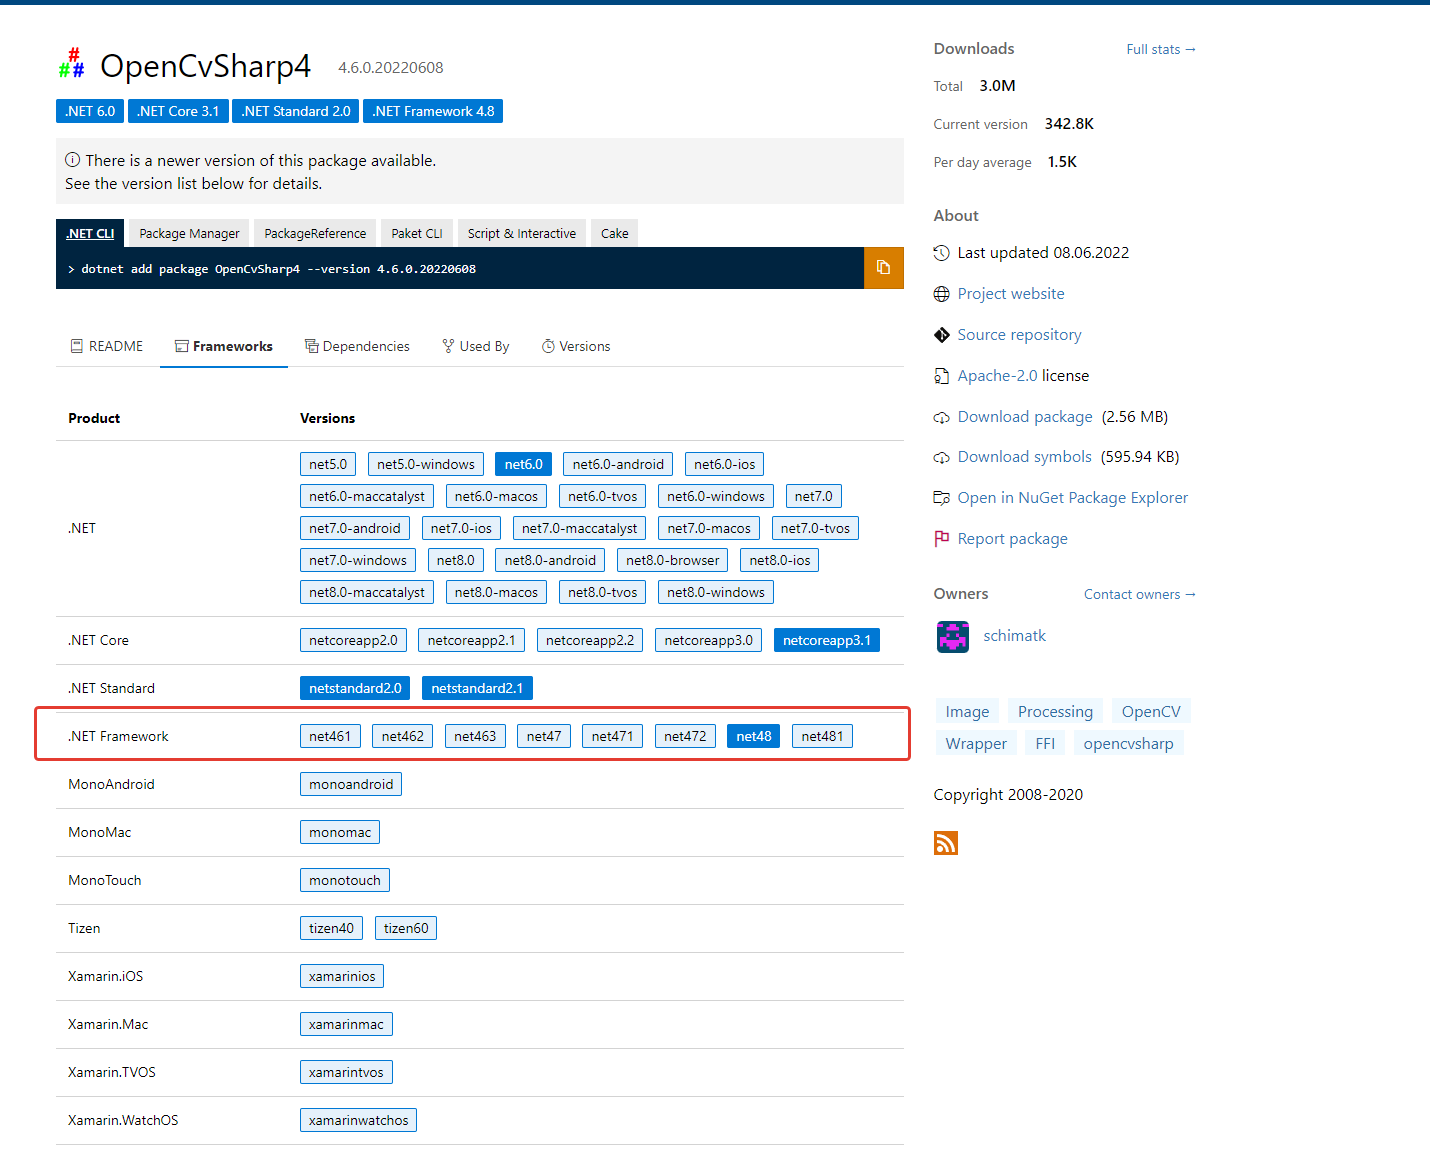The width and height of the screenshot is (1430, 1155).
Task: Select the Cake install tab
Action: [615, 233]
